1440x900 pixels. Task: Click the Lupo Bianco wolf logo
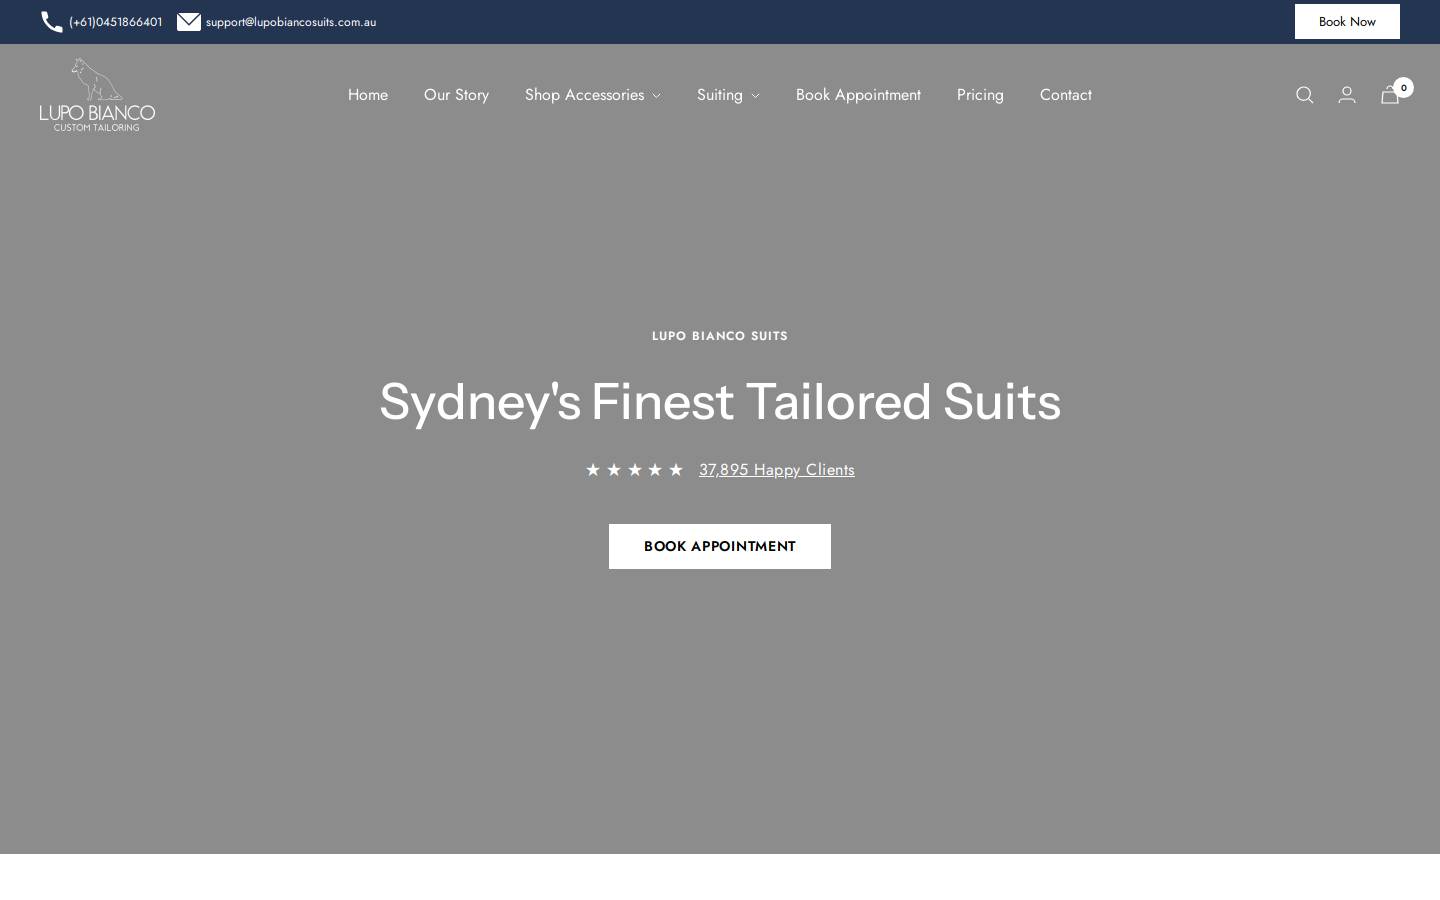(97, 95)
